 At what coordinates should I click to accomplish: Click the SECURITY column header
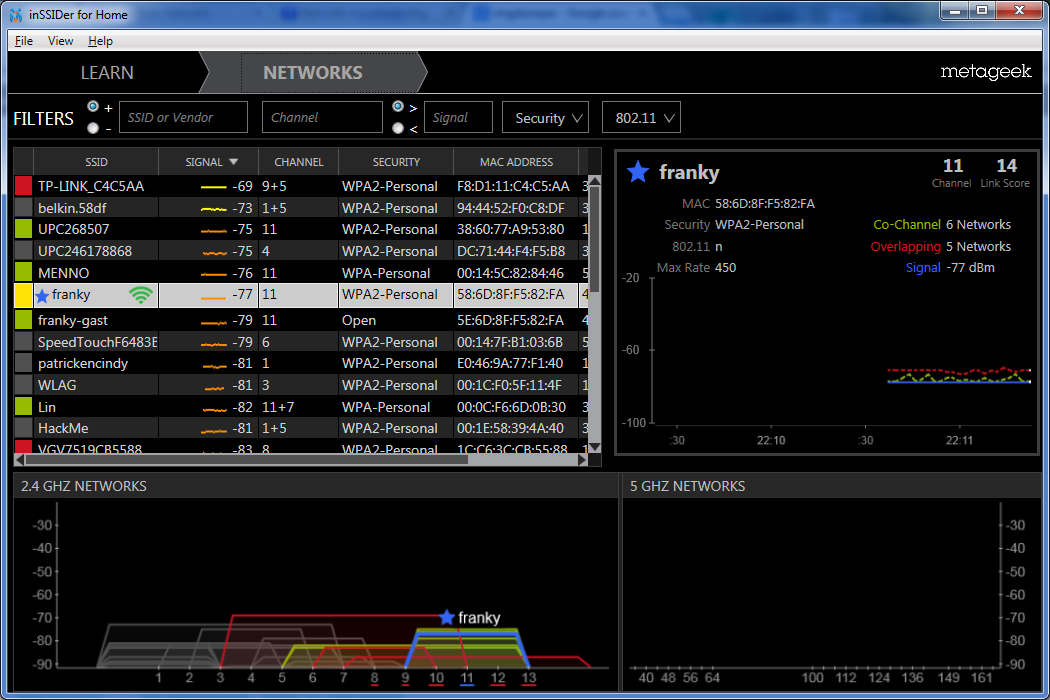pyautogui.click(x=396, y=162)
